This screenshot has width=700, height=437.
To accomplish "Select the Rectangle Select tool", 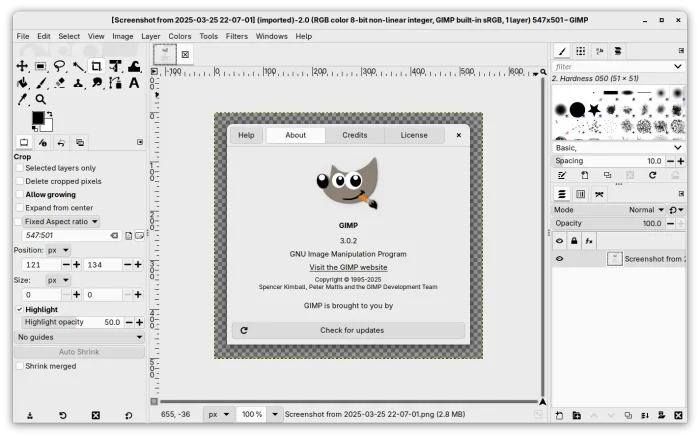I will pyautogui.click(x=40, y=67).
